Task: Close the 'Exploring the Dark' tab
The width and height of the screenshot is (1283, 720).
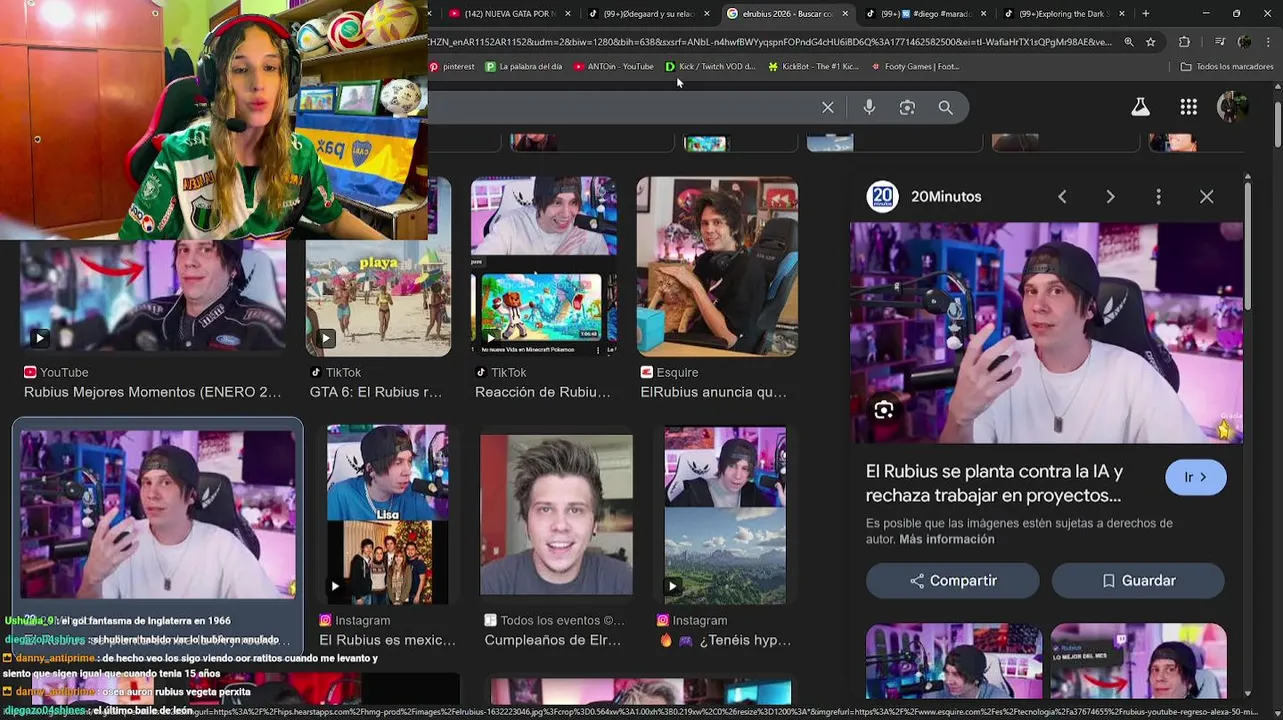Action: click(1121, 14)
